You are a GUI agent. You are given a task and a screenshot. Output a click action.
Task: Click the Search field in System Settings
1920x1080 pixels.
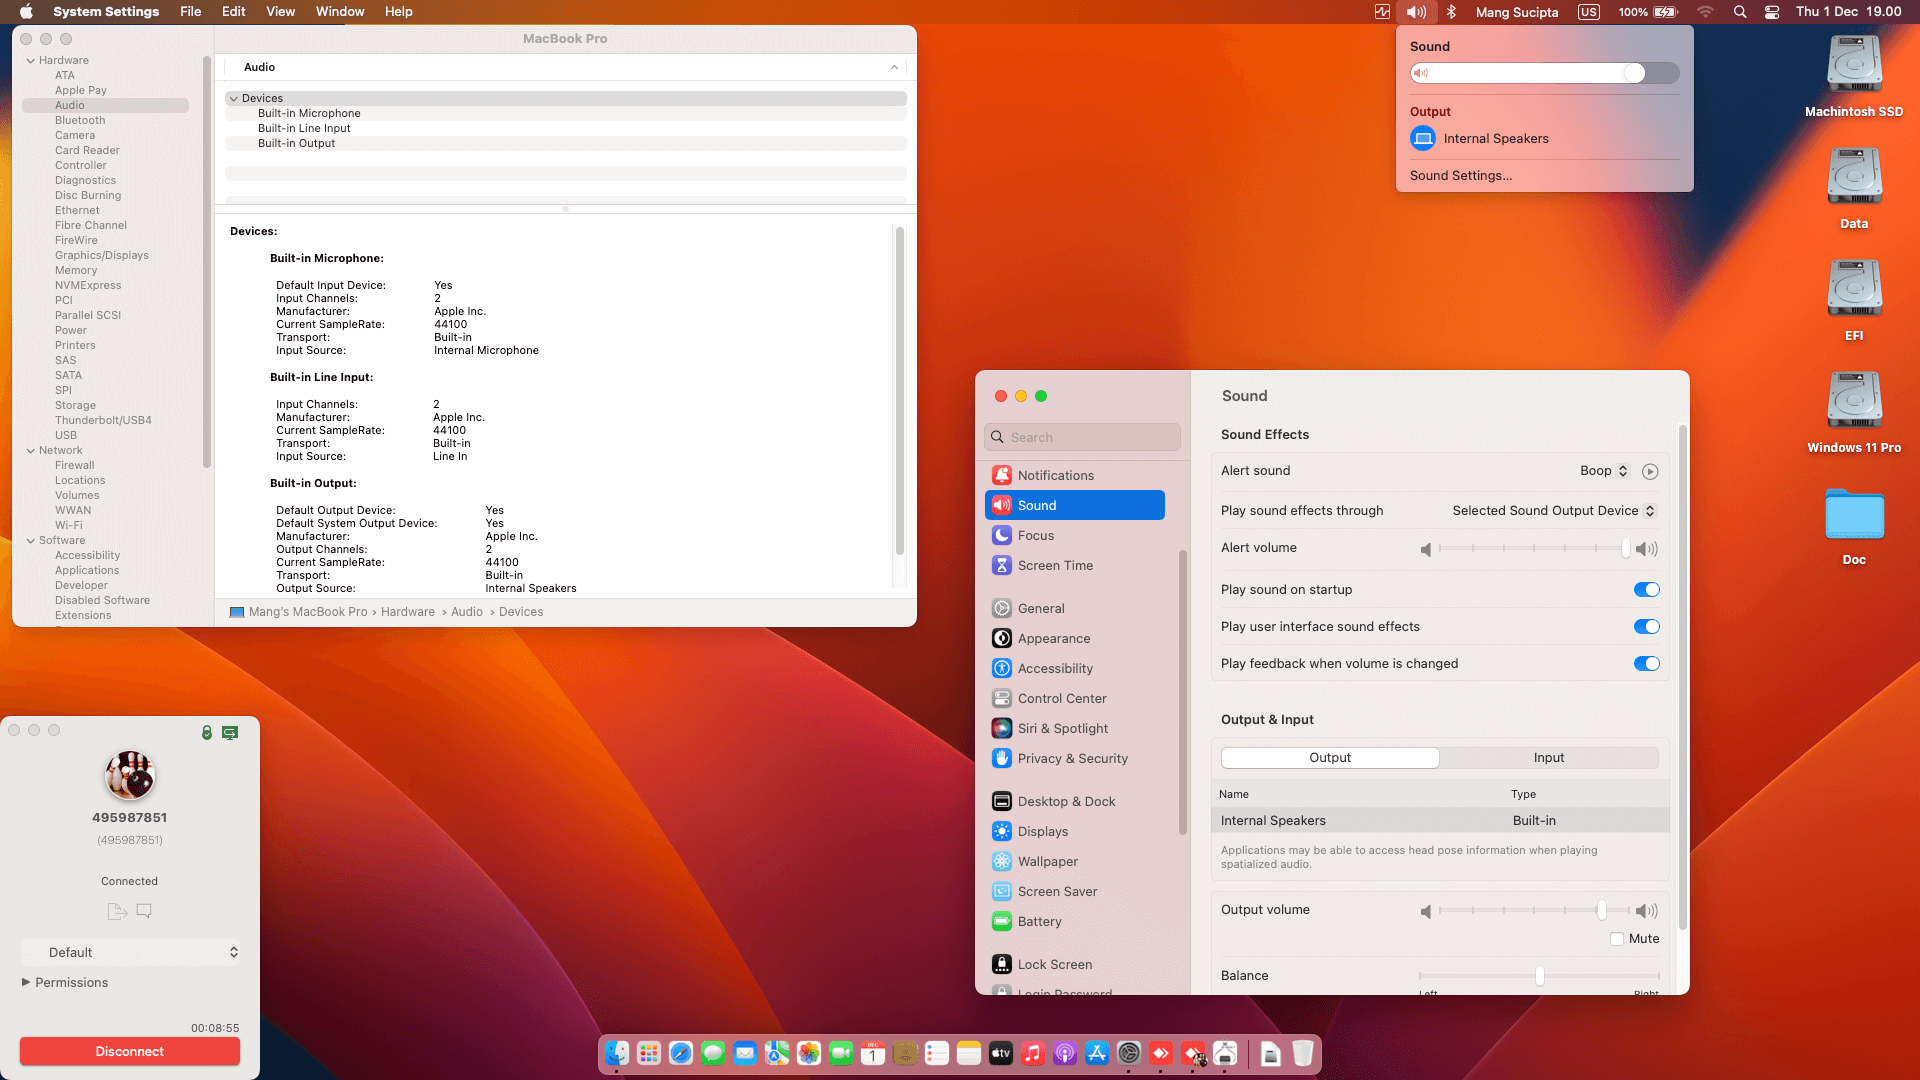tap(1082, 438)
